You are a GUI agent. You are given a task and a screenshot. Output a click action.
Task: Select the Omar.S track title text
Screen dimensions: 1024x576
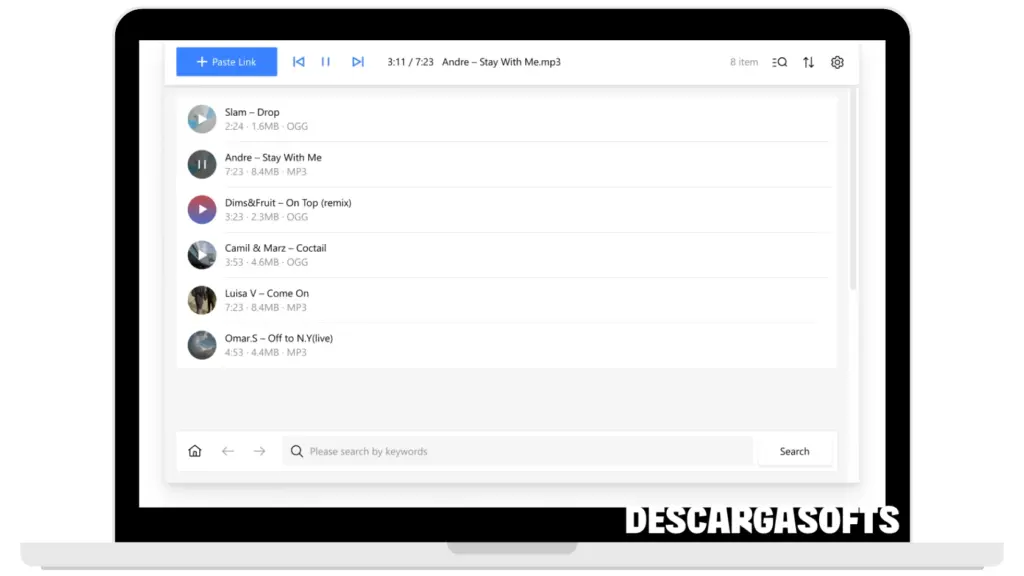coord(278,338)
